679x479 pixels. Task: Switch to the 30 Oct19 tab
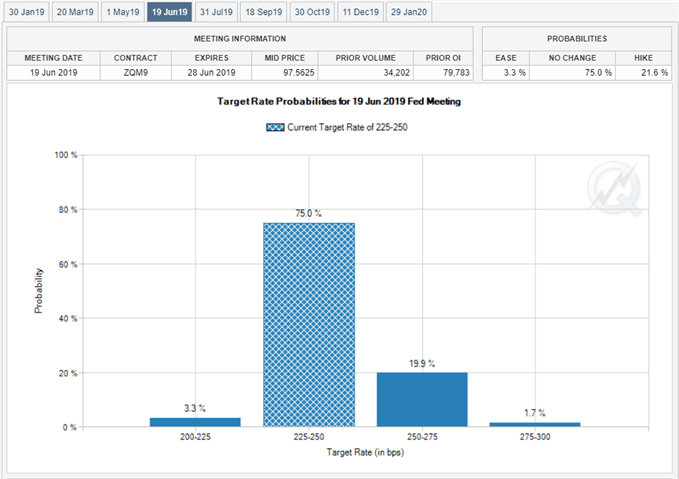click(x=312, y=12)
